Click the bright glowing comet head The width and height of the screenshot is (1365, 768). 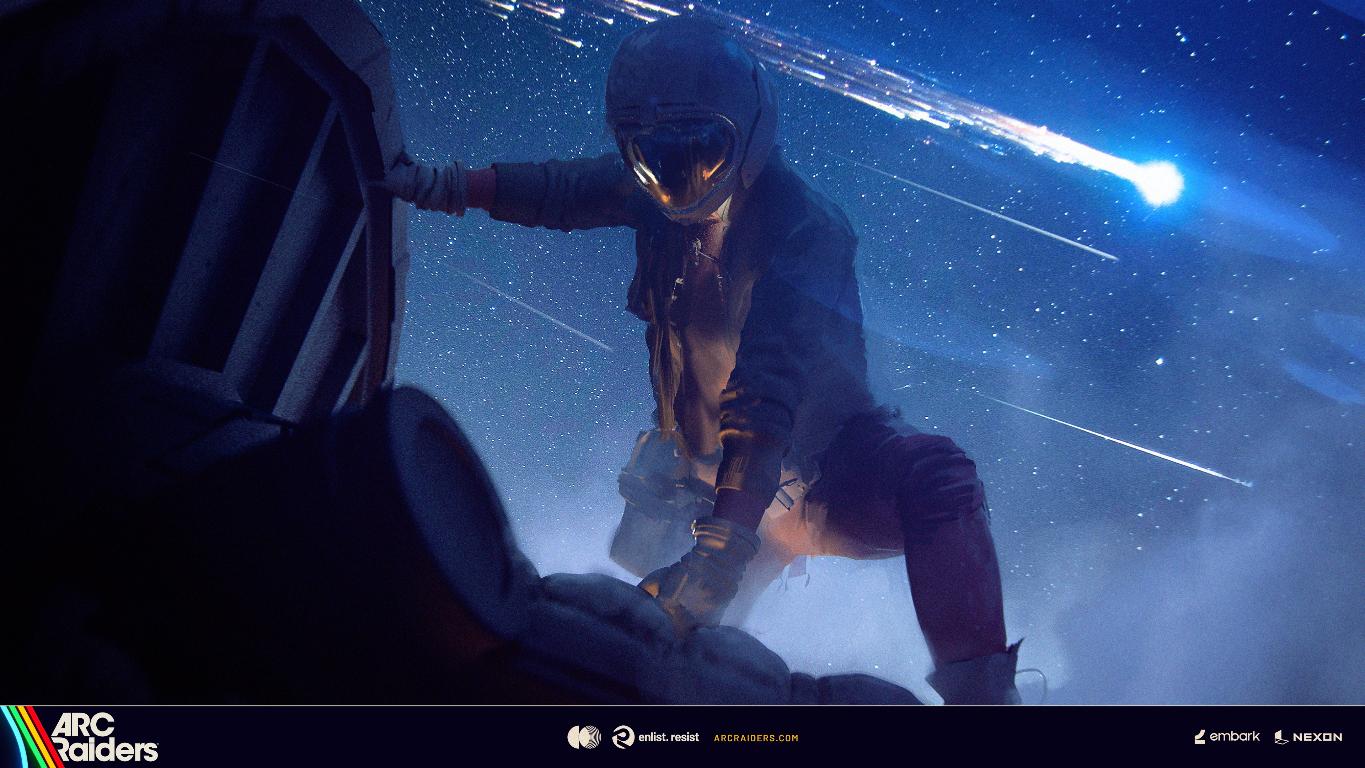(1158, 183)
